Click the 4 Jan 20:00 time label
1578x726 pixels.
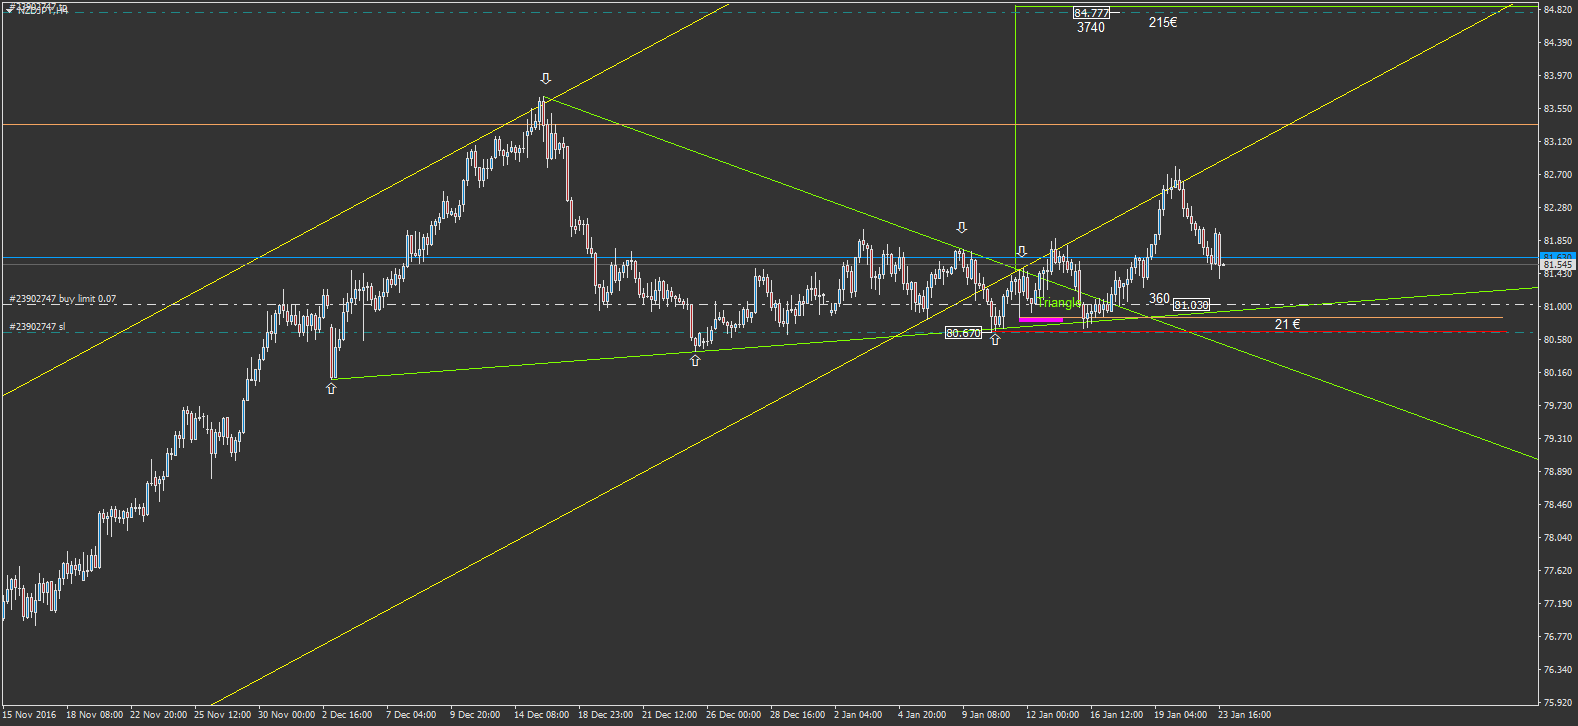pyautogui.click(x=921, y=715)
